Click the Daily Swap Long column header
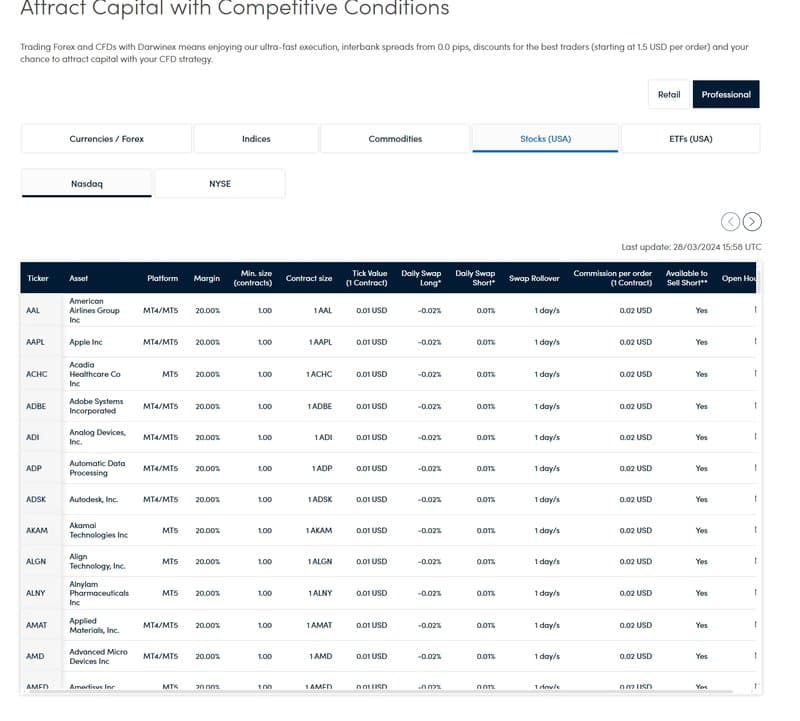 click(421, 278)
